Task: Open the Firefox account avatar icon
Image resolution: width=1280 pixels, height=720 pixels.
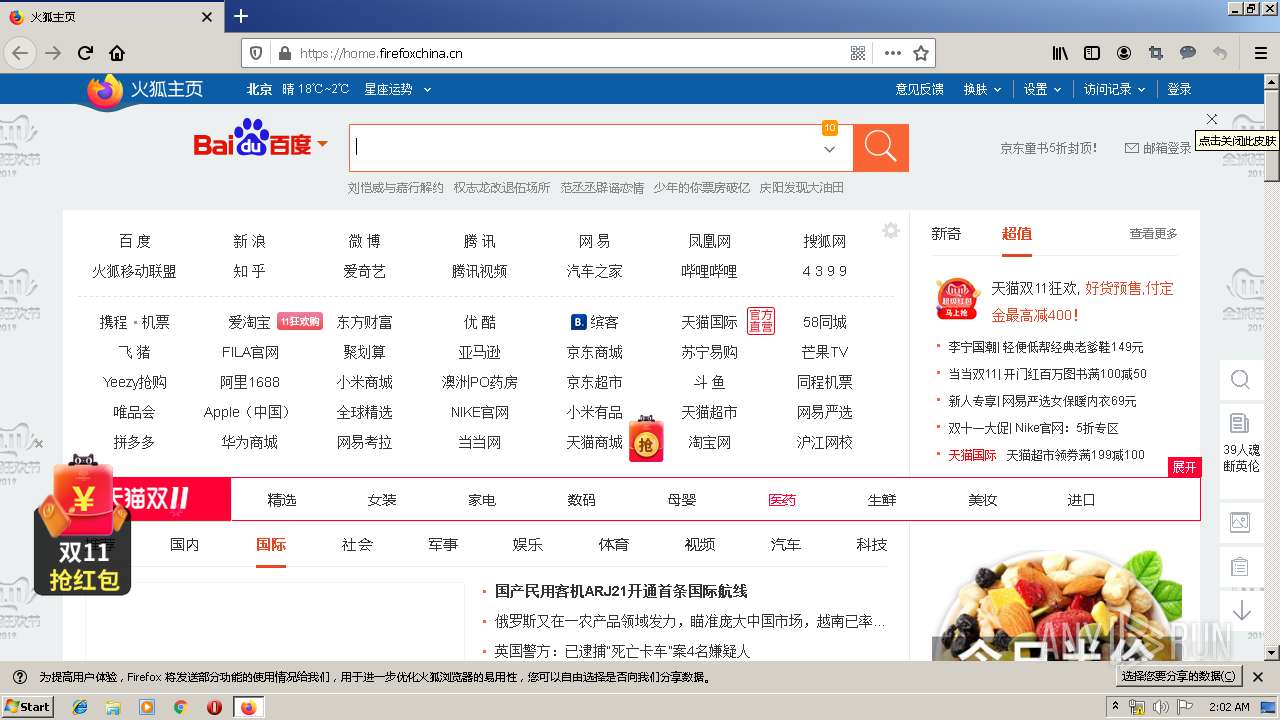Action: point(1124,53)
